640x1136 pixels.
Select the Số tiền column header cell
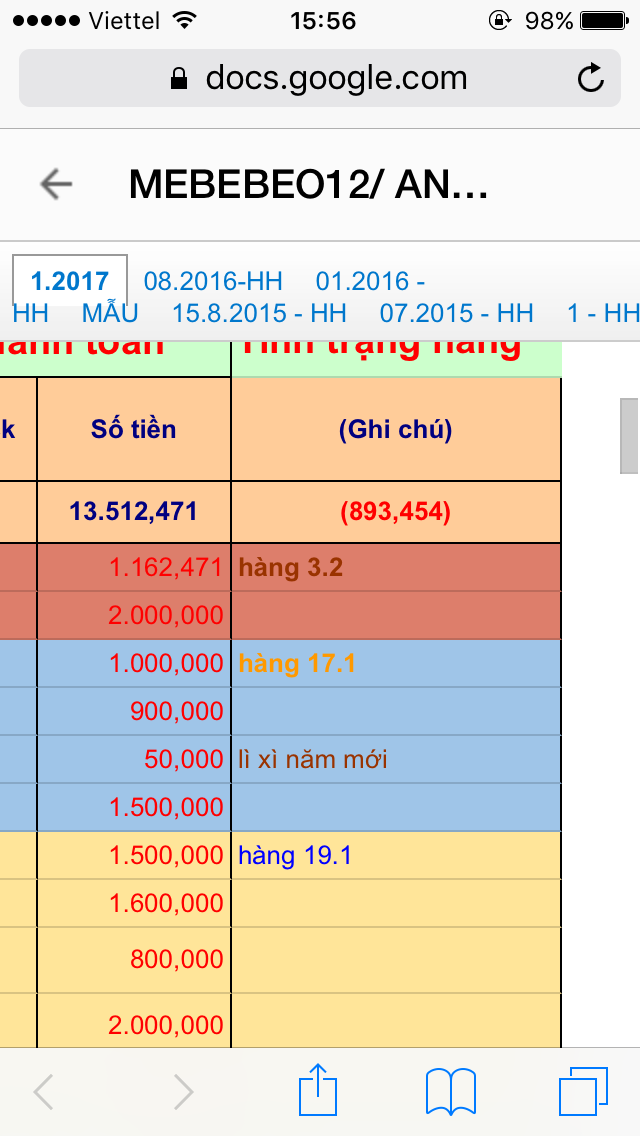coord(134,430)
